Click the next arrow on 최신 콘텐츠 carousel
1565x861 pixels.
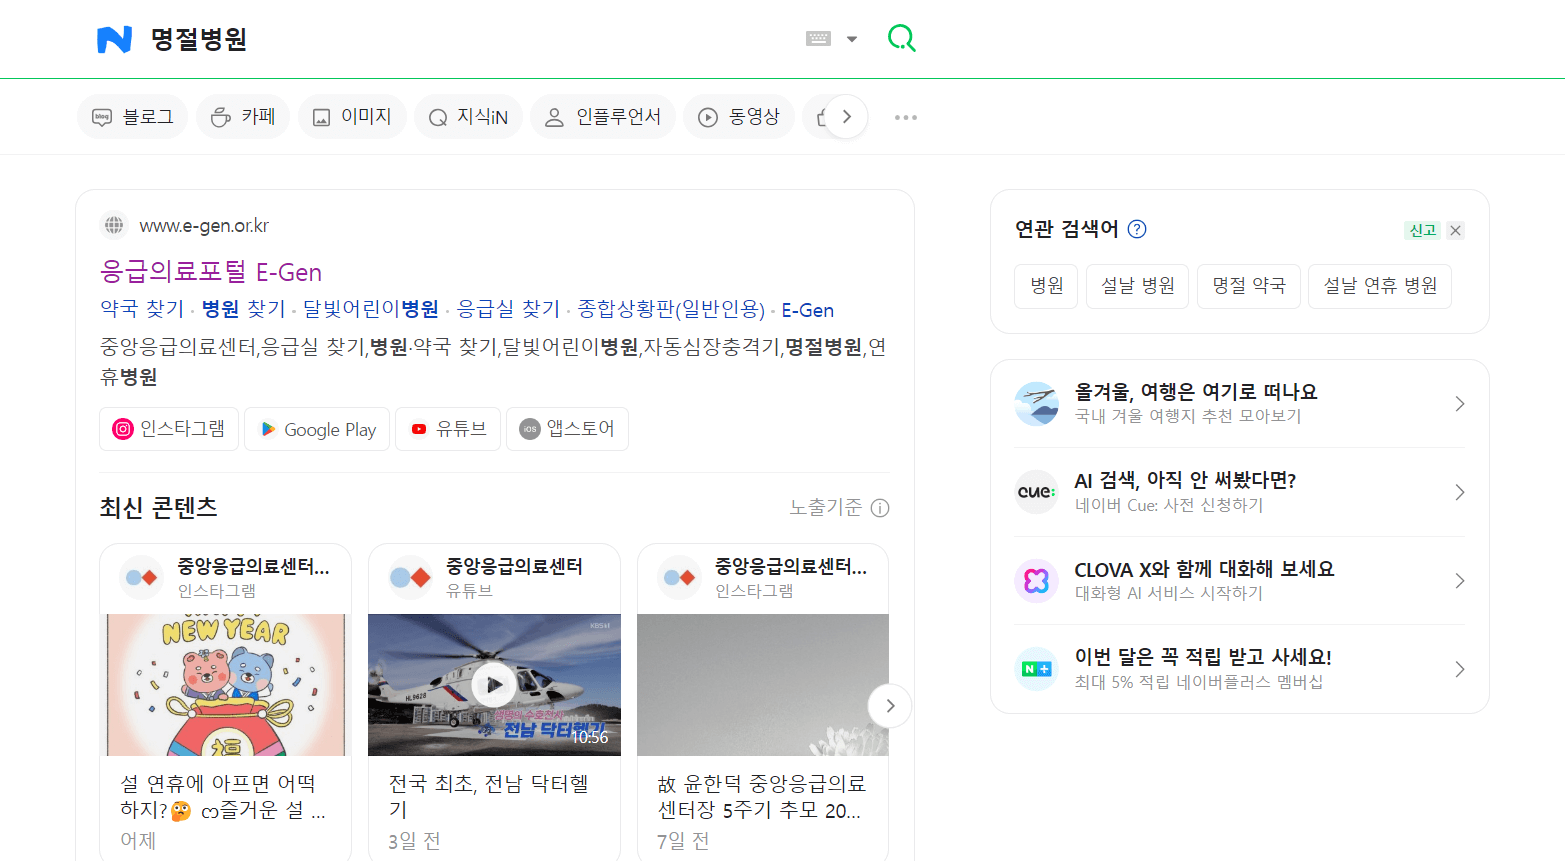pos(889,705)
